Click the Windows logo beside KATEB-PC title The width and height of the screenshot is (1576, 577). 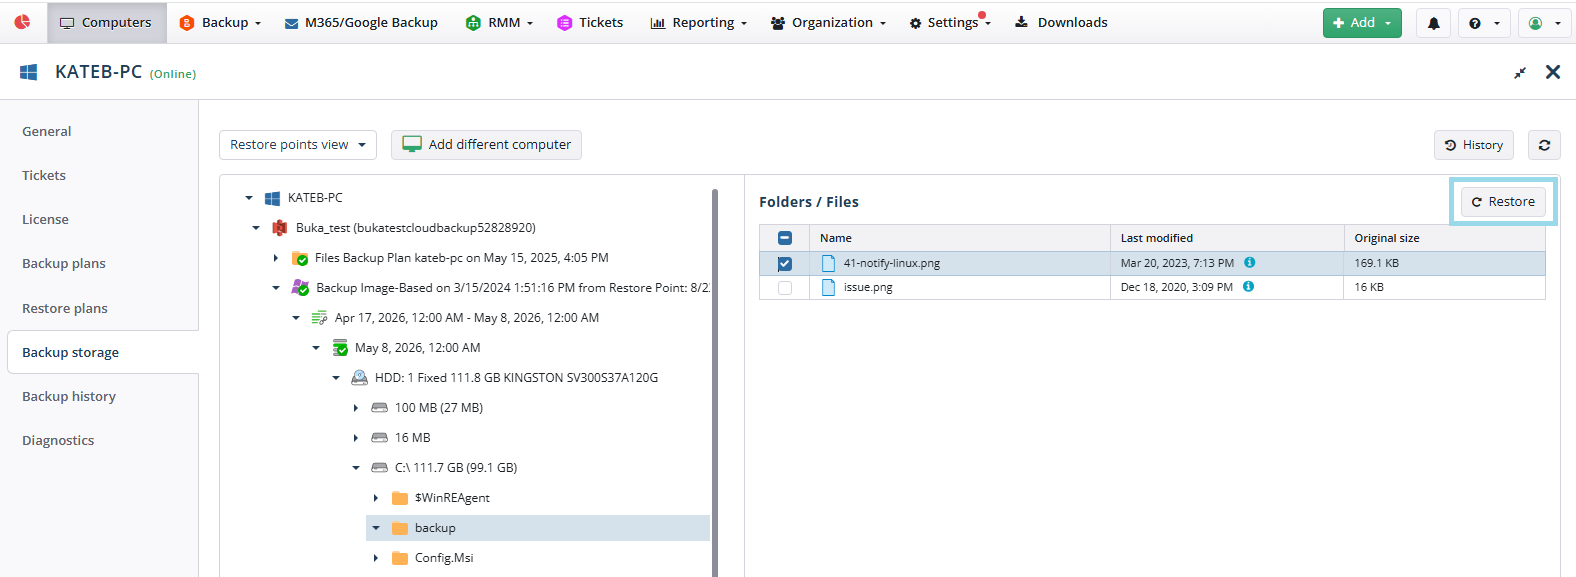click(29, 72)
